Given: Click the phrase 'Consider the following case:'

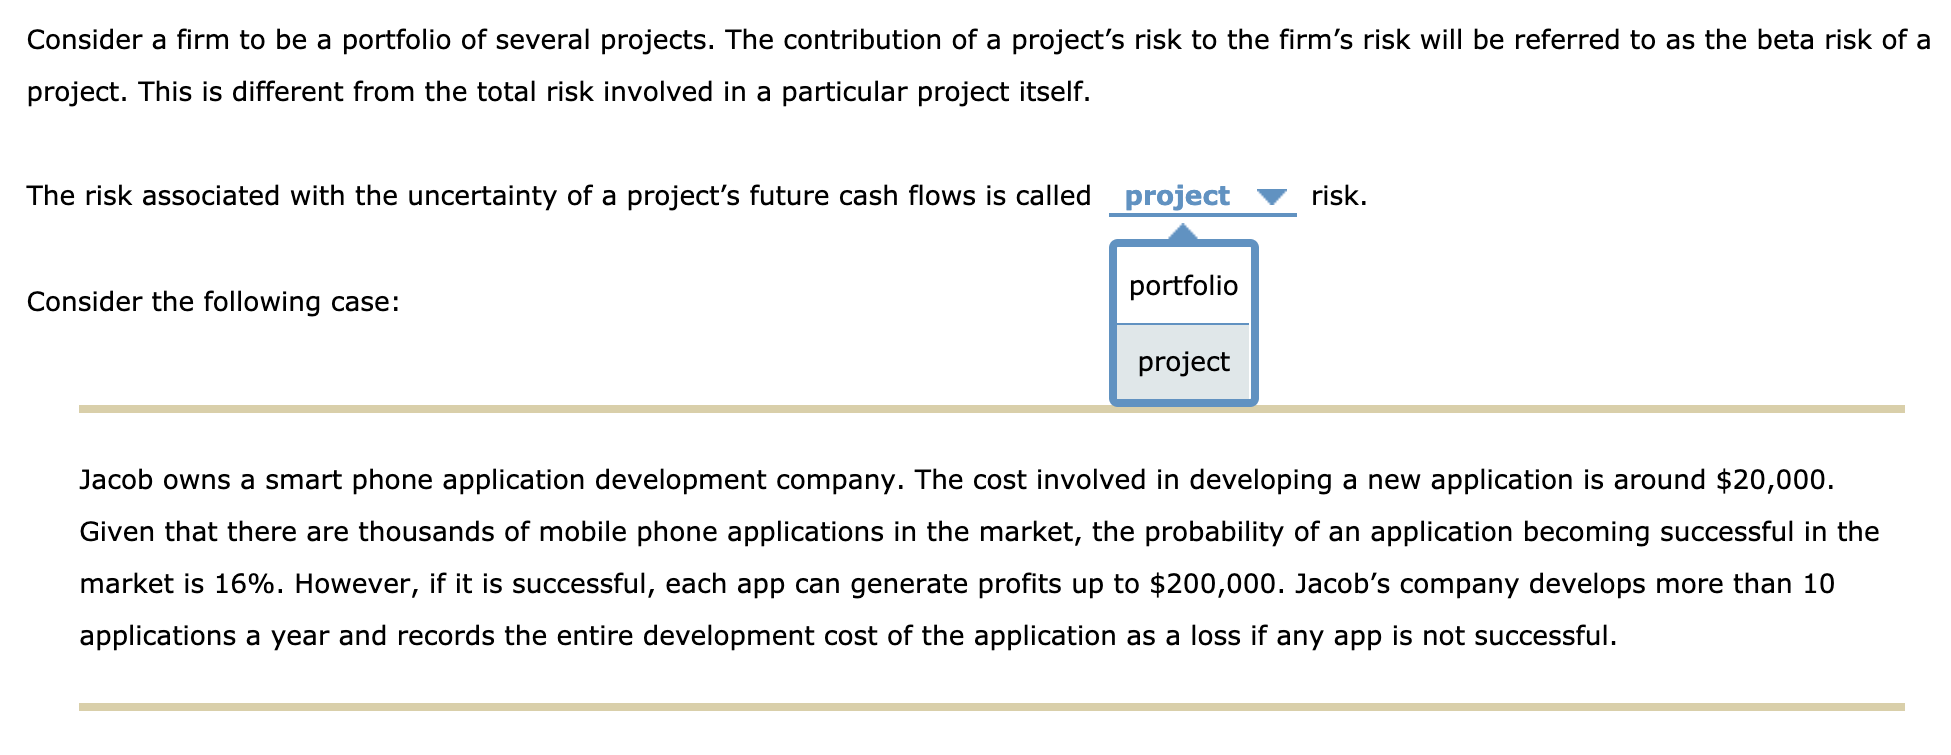Looking at the screenshot, I should point(212,301).
